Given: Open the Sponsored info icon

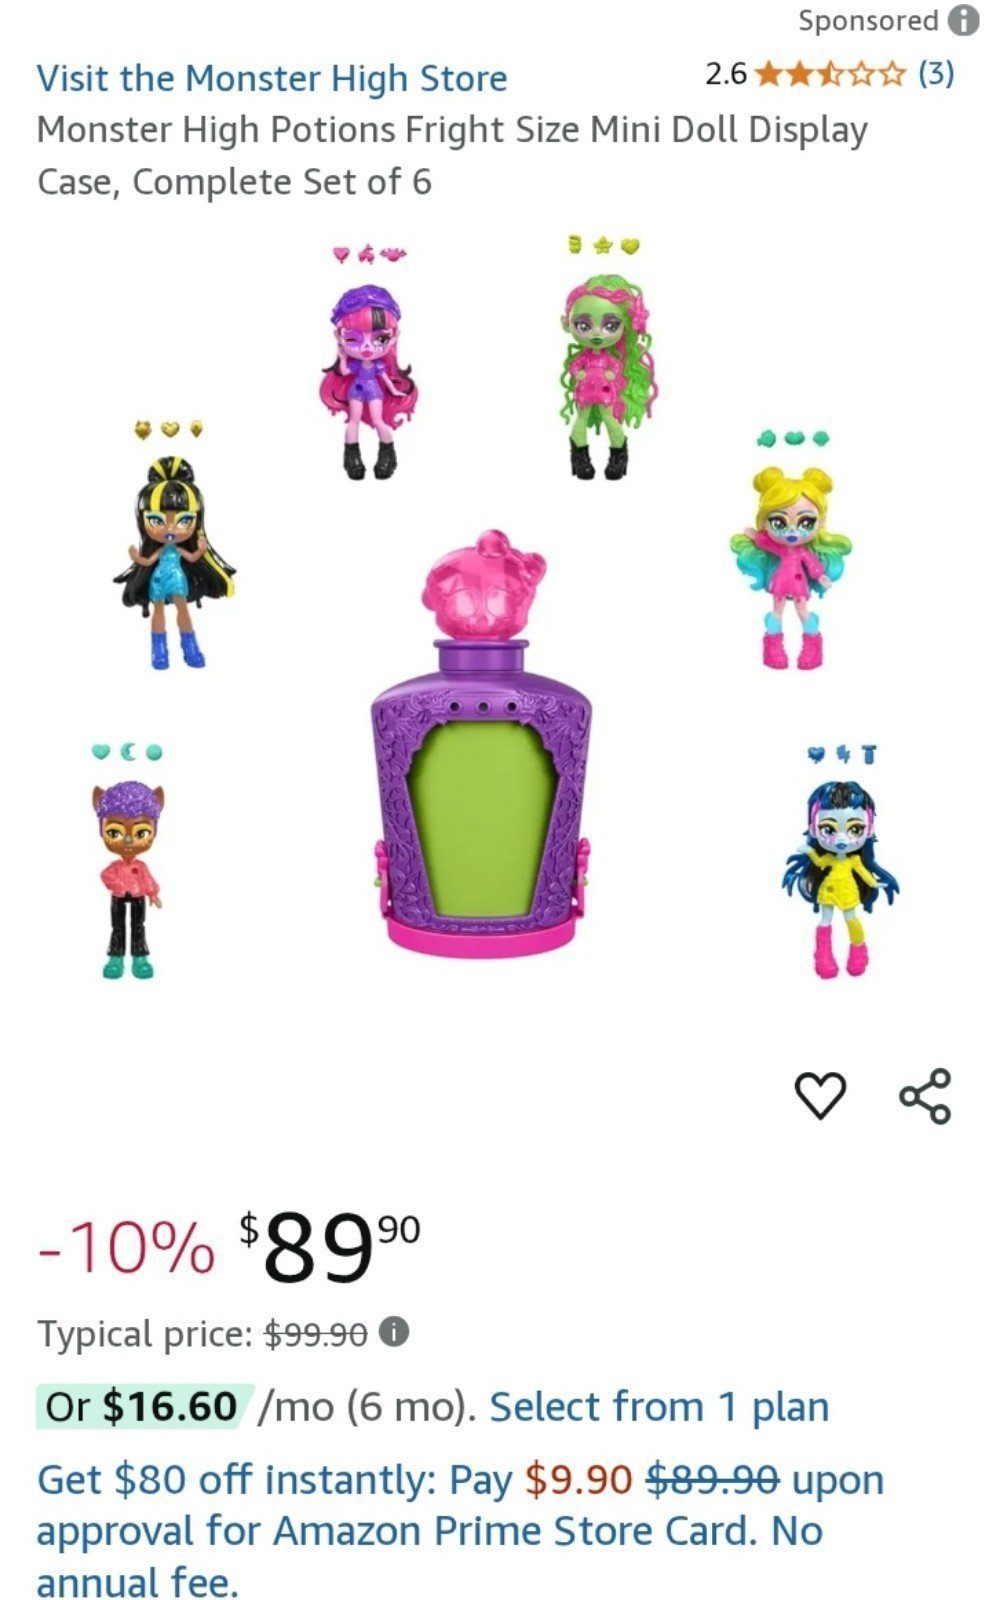Looking at the screenshot, I should point(964,21).
